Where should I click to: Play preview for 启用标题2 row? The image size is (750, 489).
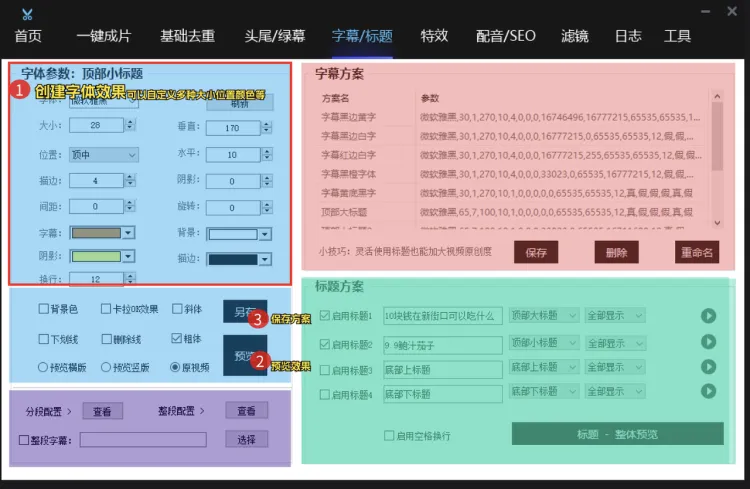point(708,342)
